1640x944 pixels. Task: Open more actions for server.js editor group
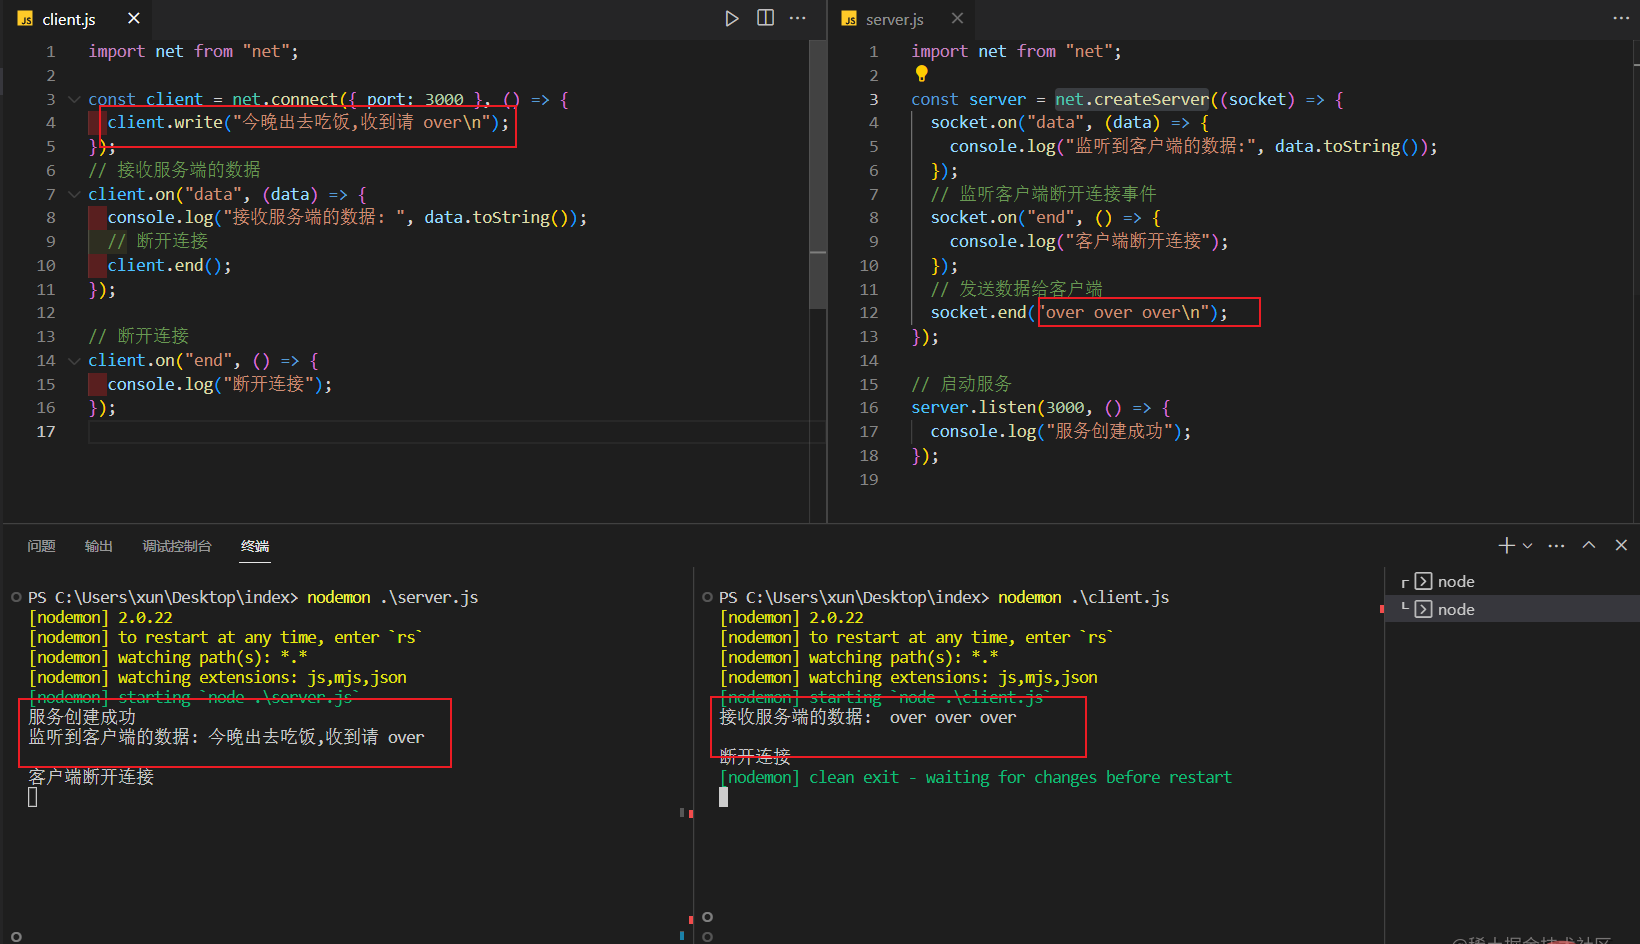(1621, 18)
